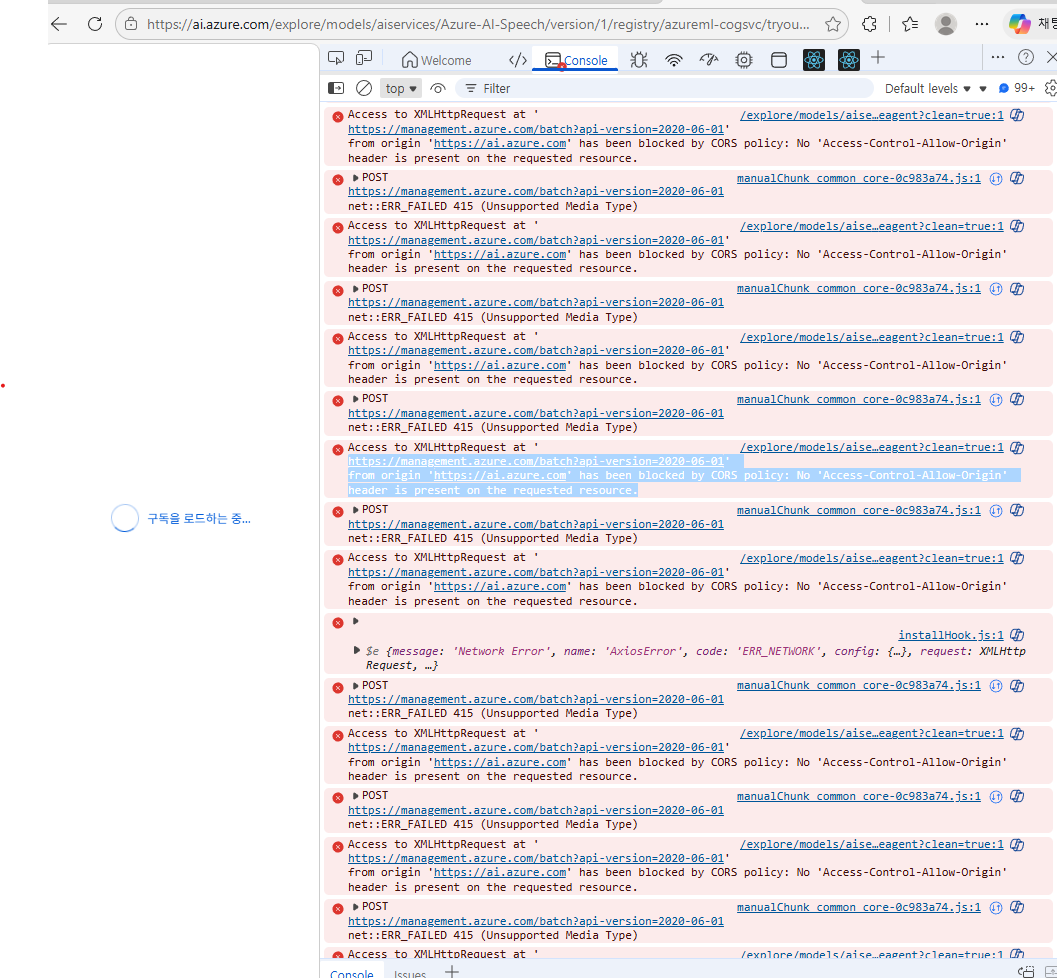Image resolution: width=1057 pixels, height=978 pixels.
Task: Click the '구독을 로드하는 중...' loading text
Action: pyautogui.click(x=199, y=518)
